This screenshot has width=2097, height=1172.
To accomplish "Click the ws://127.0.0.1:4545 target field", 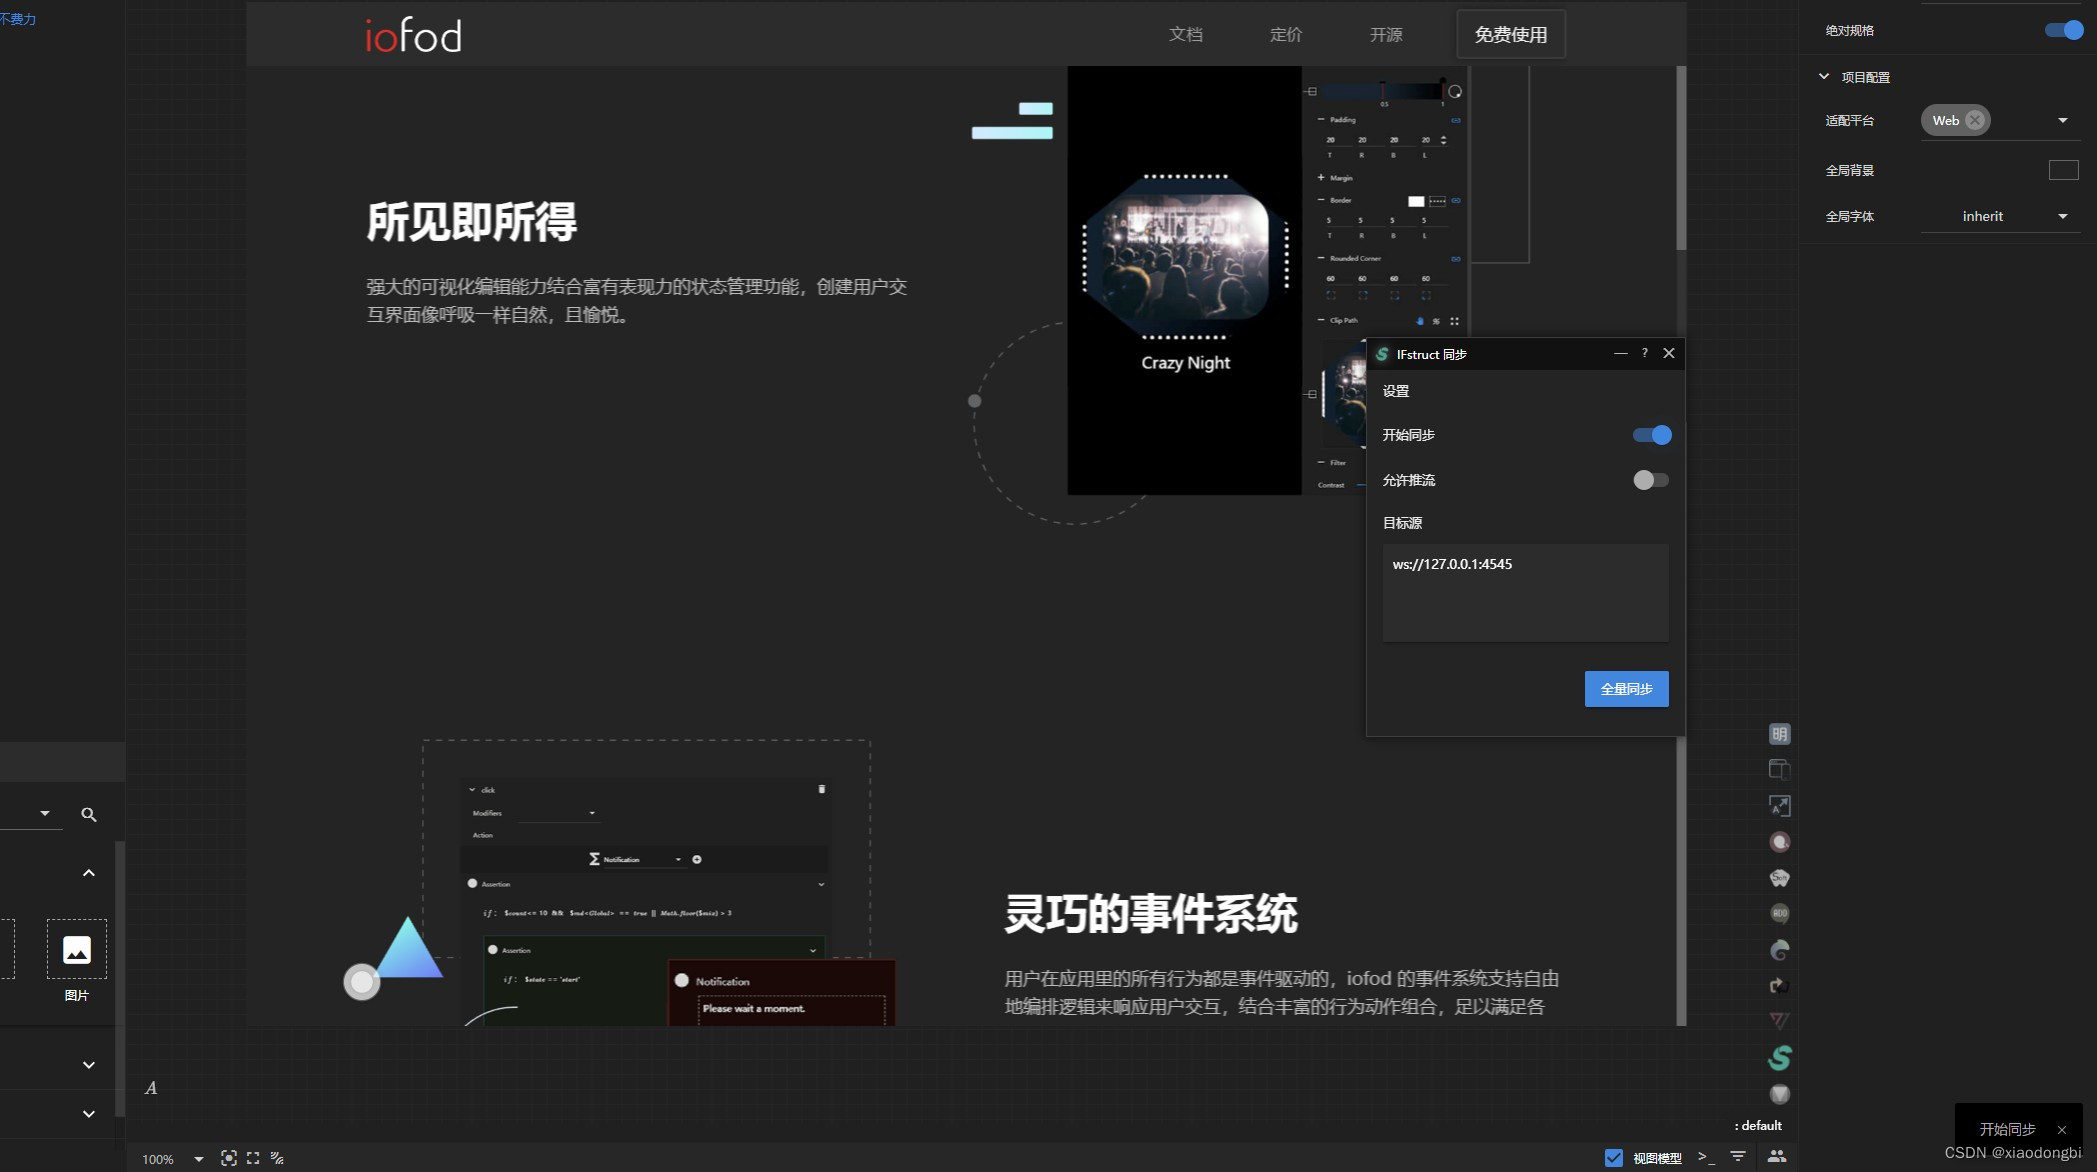I will click(1526, 593).
